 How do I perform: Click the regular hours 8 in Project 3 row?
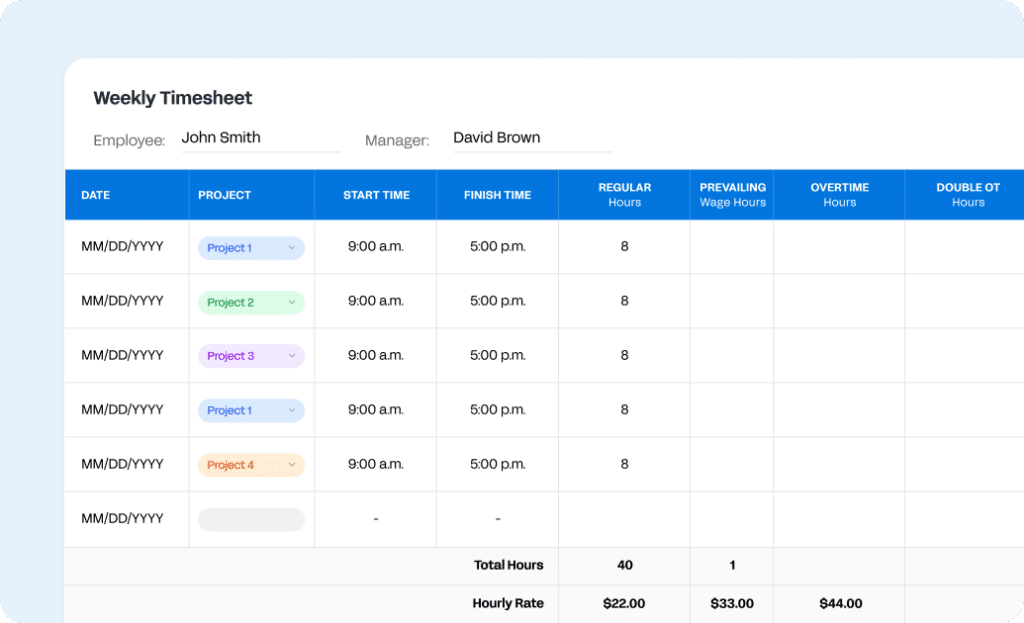624,355
